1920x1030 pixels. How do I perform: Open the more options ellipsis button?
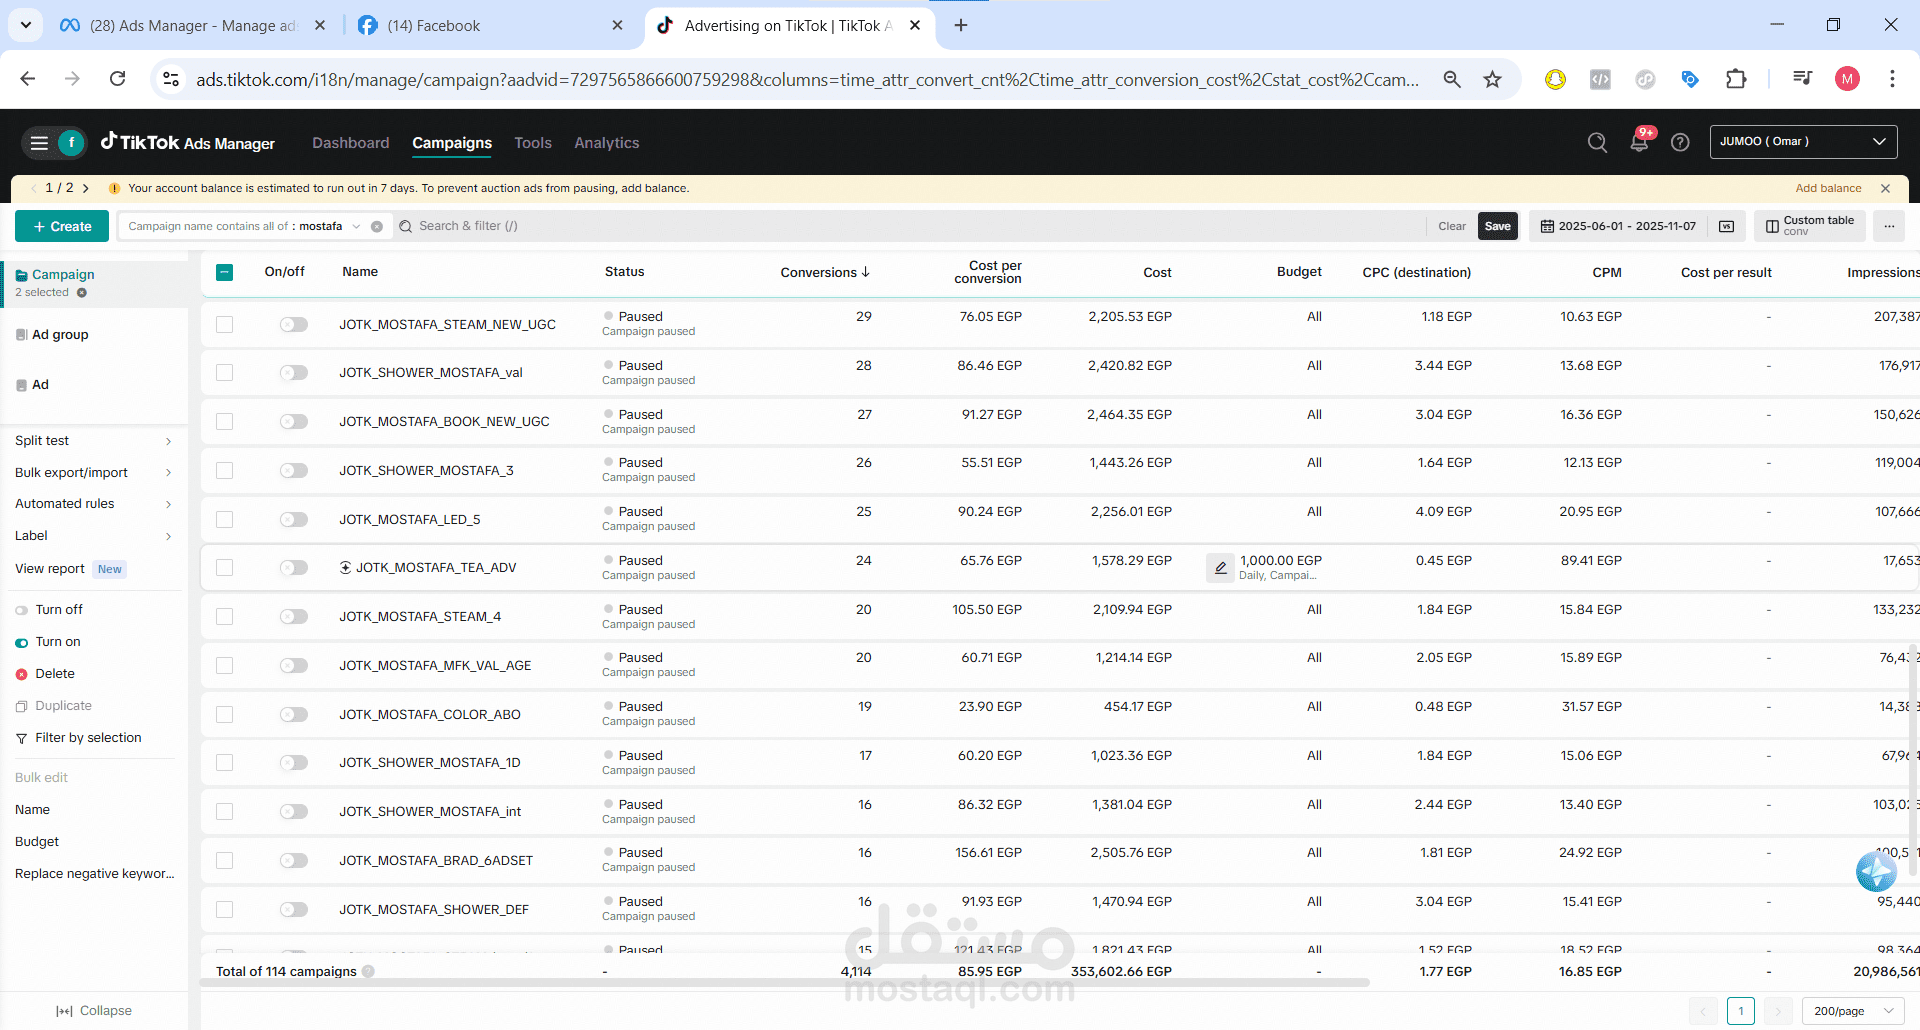point(1889,226)
